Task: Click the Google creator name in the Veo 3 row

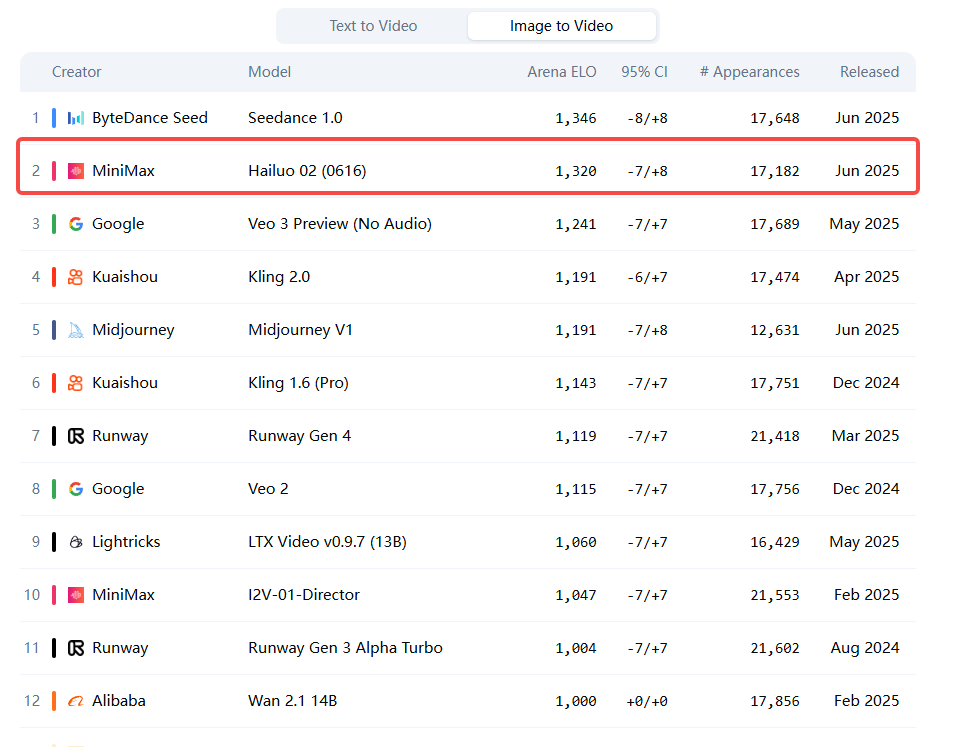Action: tap(118, 224)
